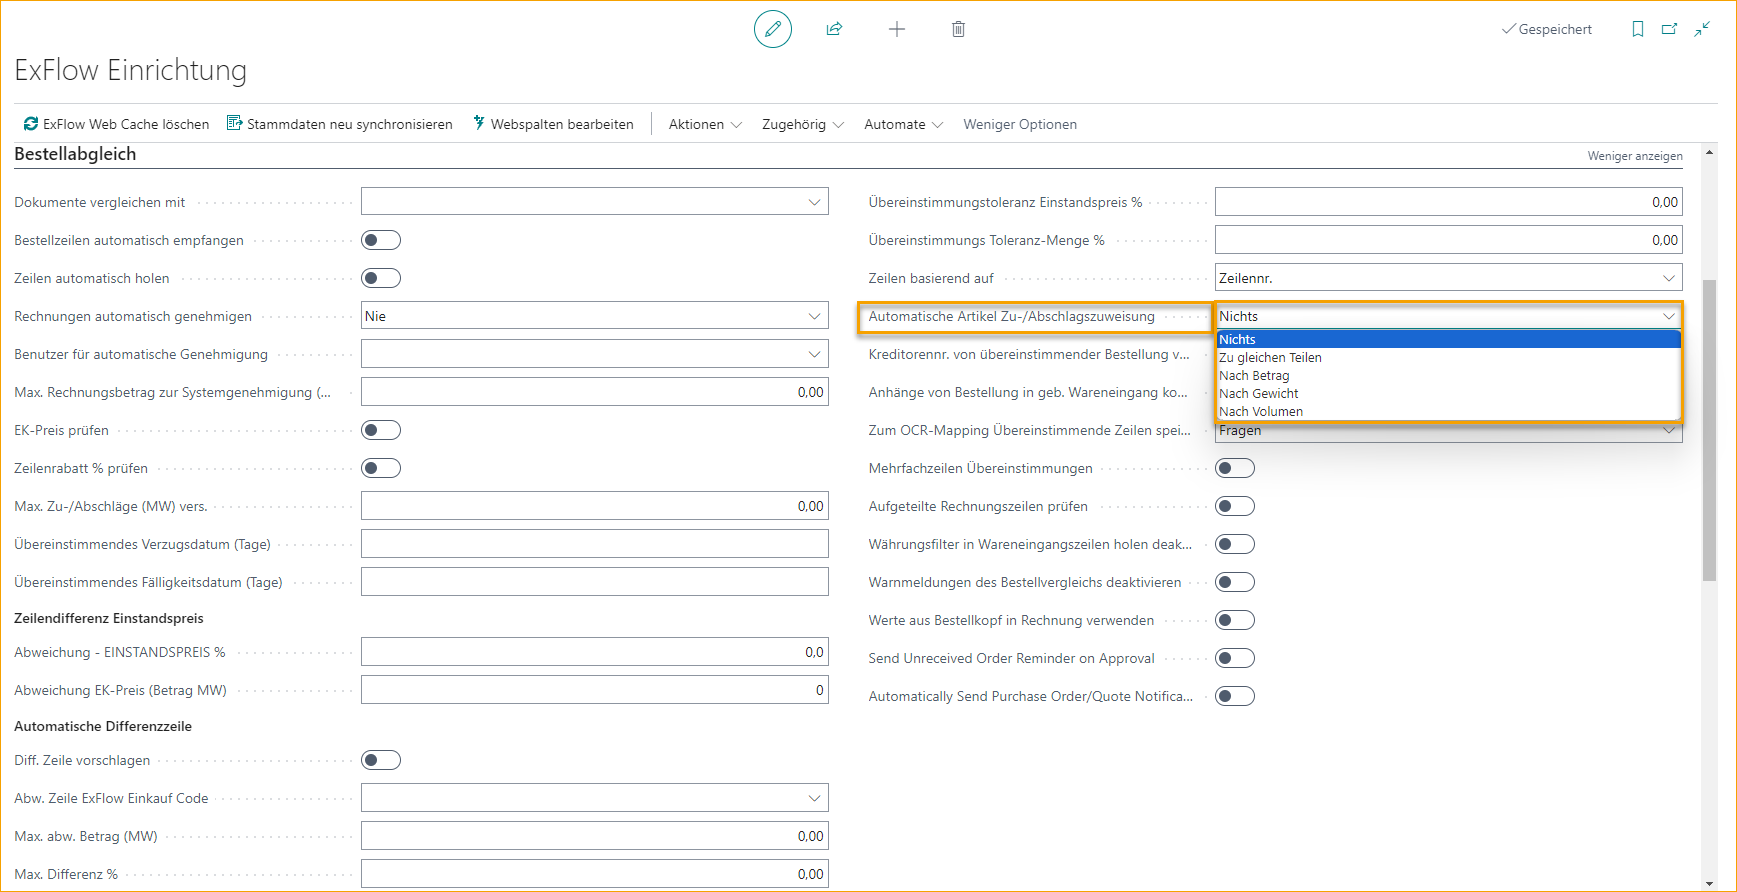Click the trash delete icon
Screen dimensions: 1737x892
(x=958, y=29)
